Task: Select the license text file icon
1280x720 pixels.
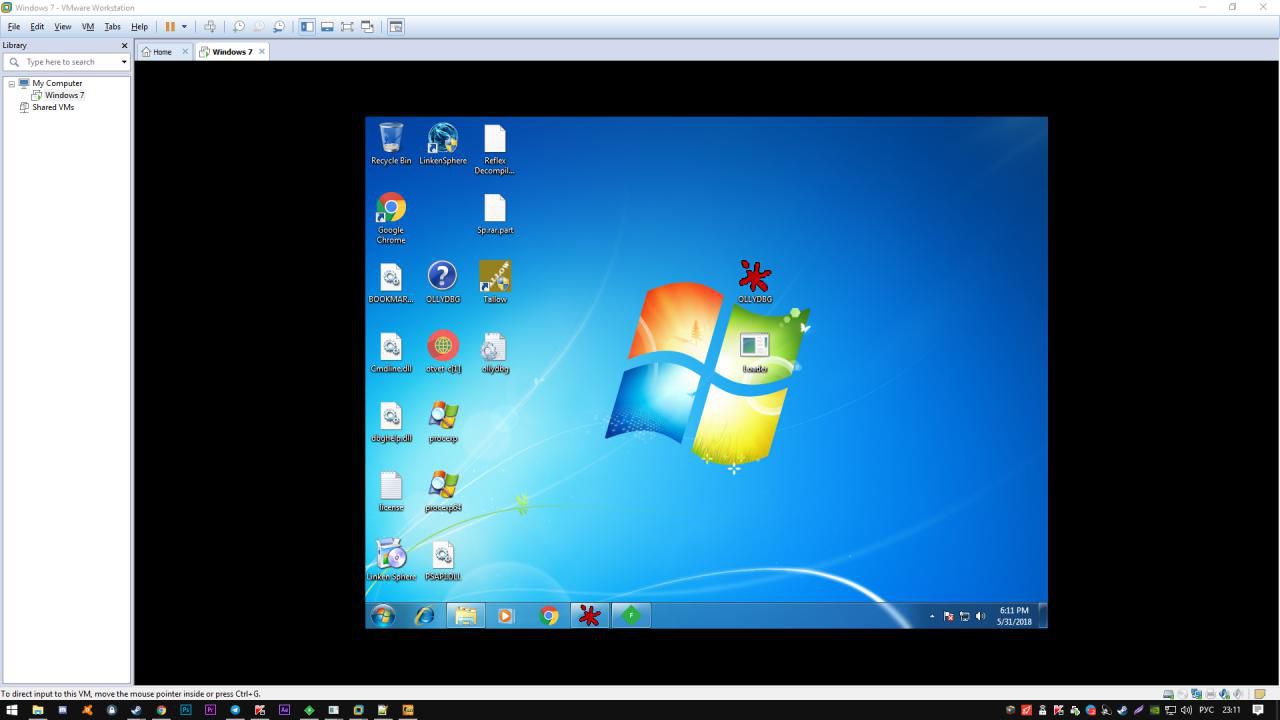Action: point(391,491)
